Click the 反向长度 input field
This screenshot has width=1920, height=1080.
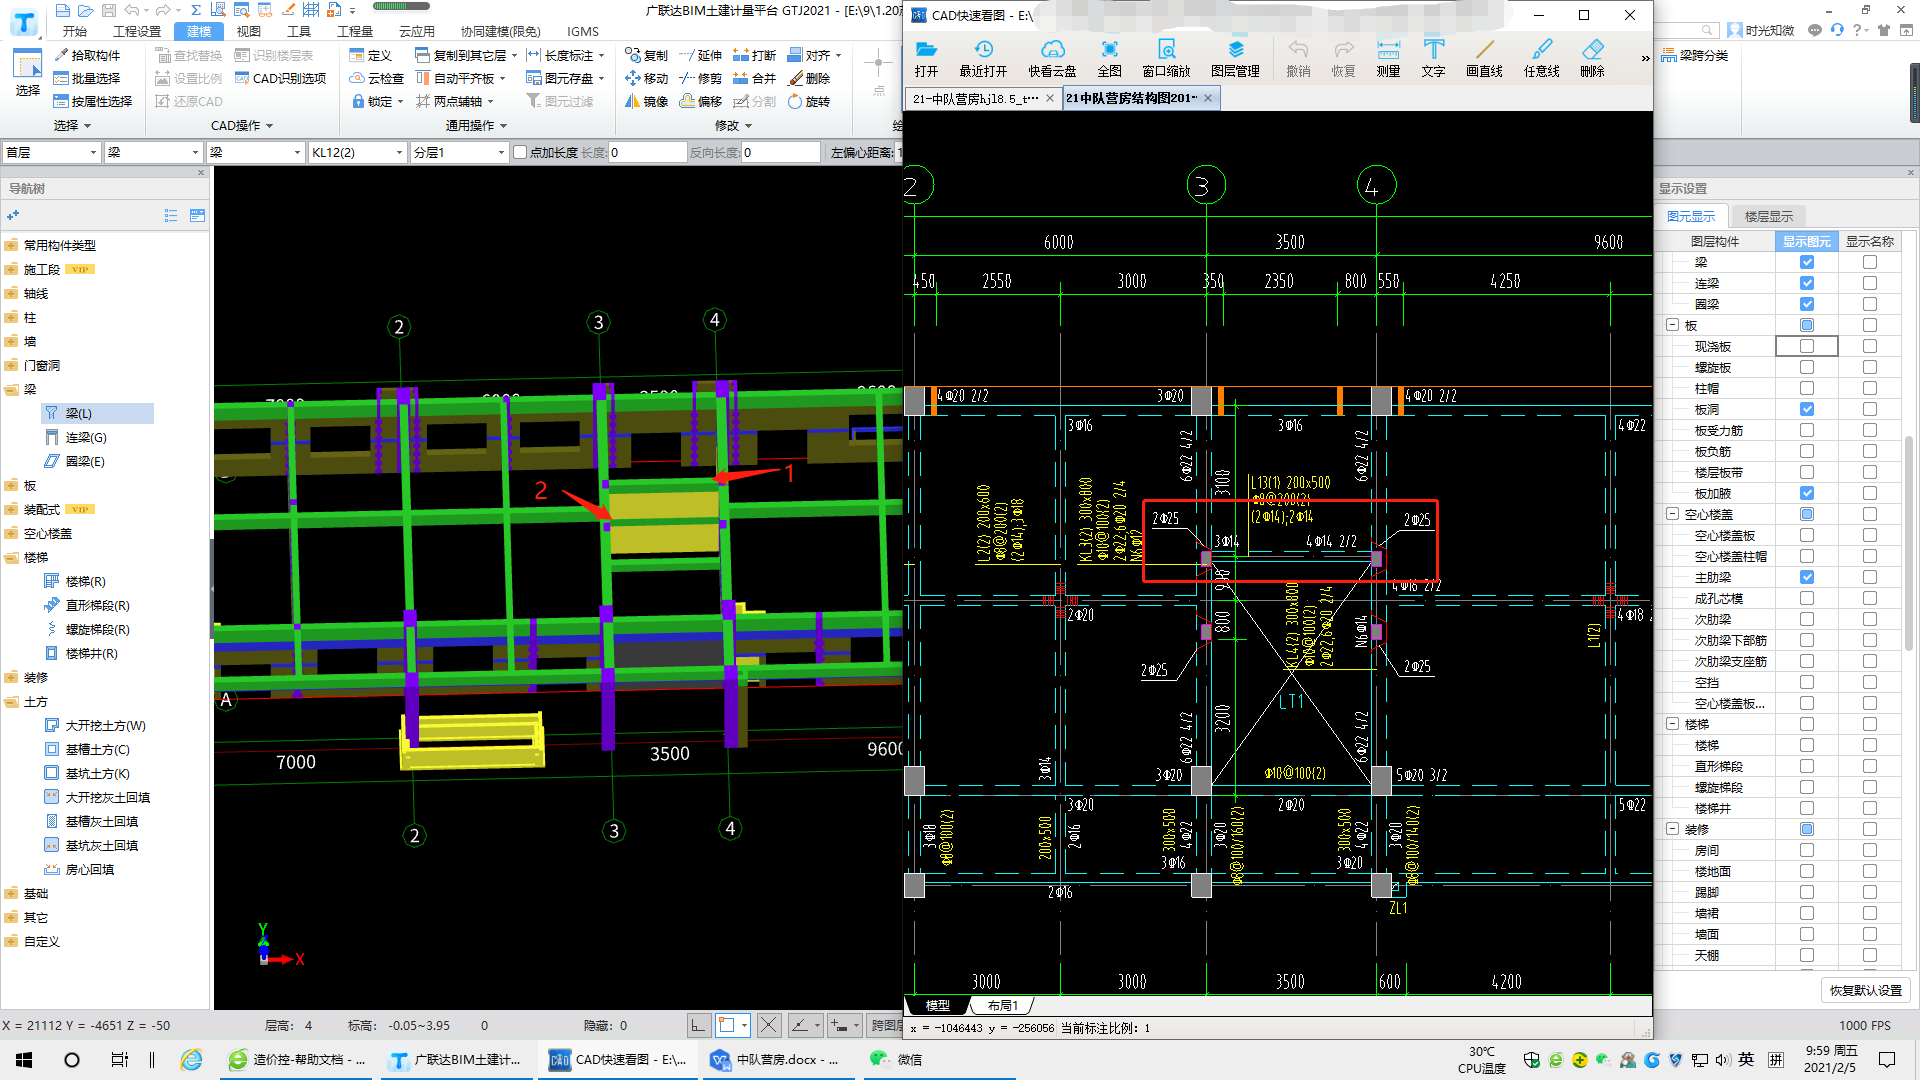pyautogui.click(x=780, y=152)
